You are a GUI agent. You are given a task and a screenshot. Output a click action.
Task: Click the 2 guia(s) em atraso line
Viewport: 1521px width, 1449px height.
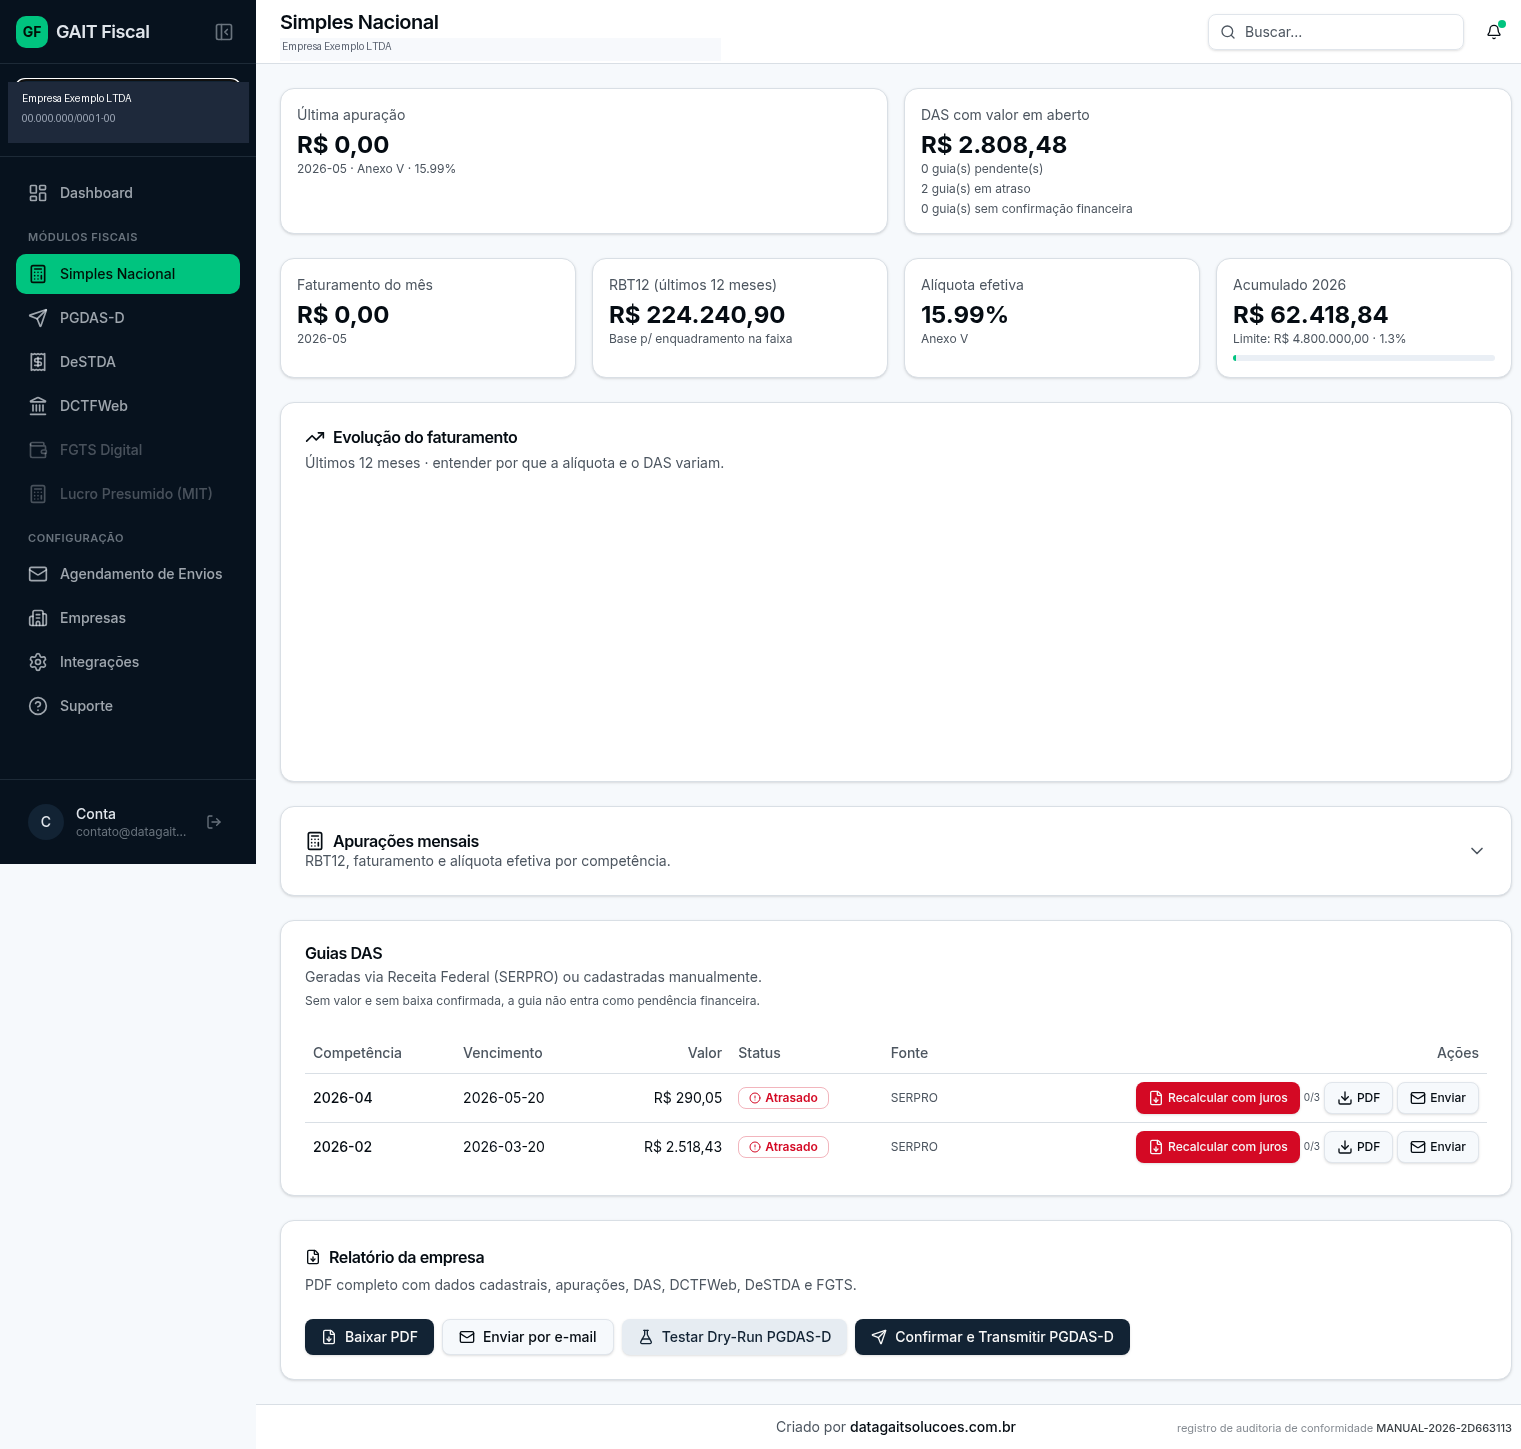(976, 189)
